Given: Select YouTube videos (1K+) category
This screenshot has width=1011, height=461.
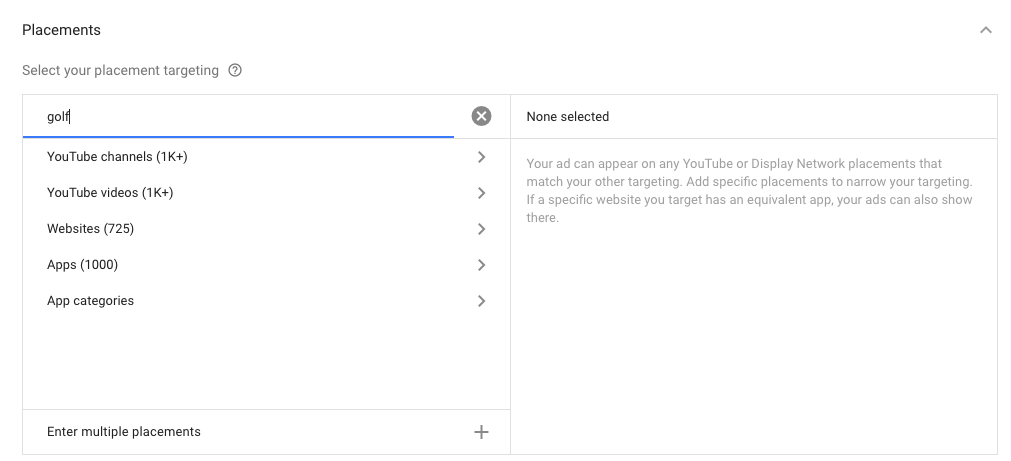Looking at the screenshot, I should pyautogui.click(x=110, y=193).
